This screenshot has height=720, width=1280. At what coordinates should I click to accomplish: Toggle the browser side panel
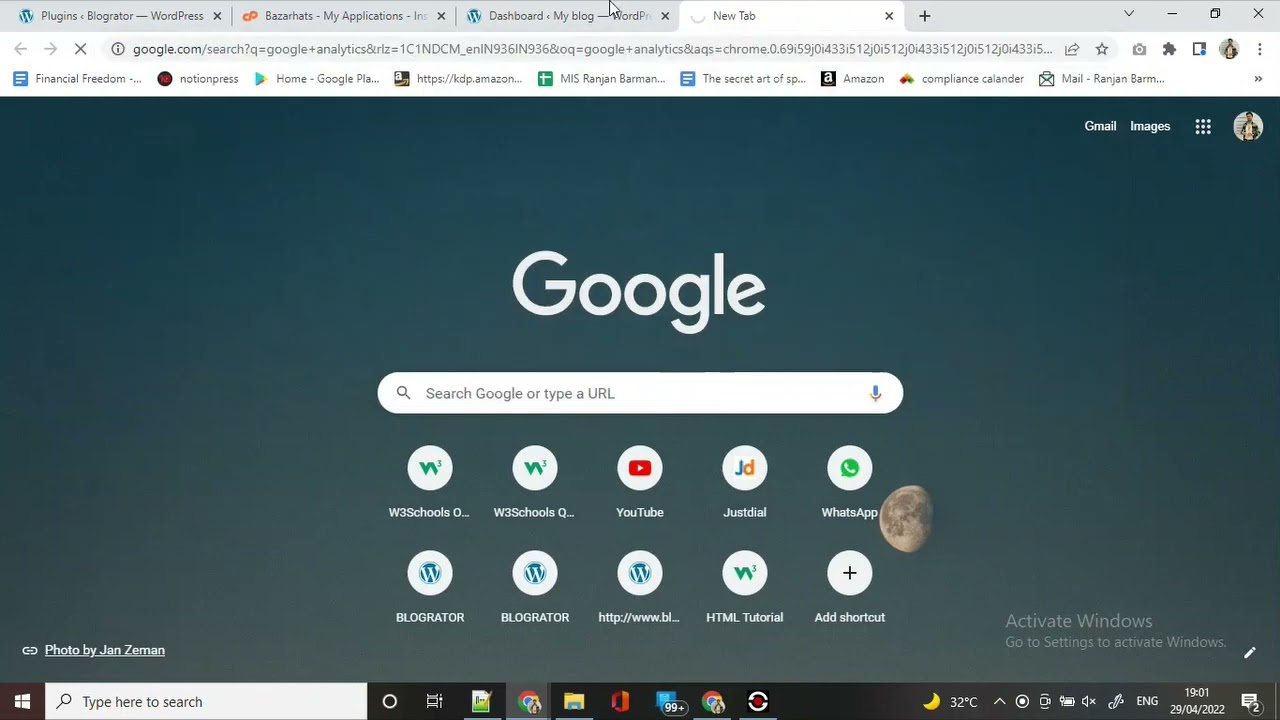pos(1199,49)
